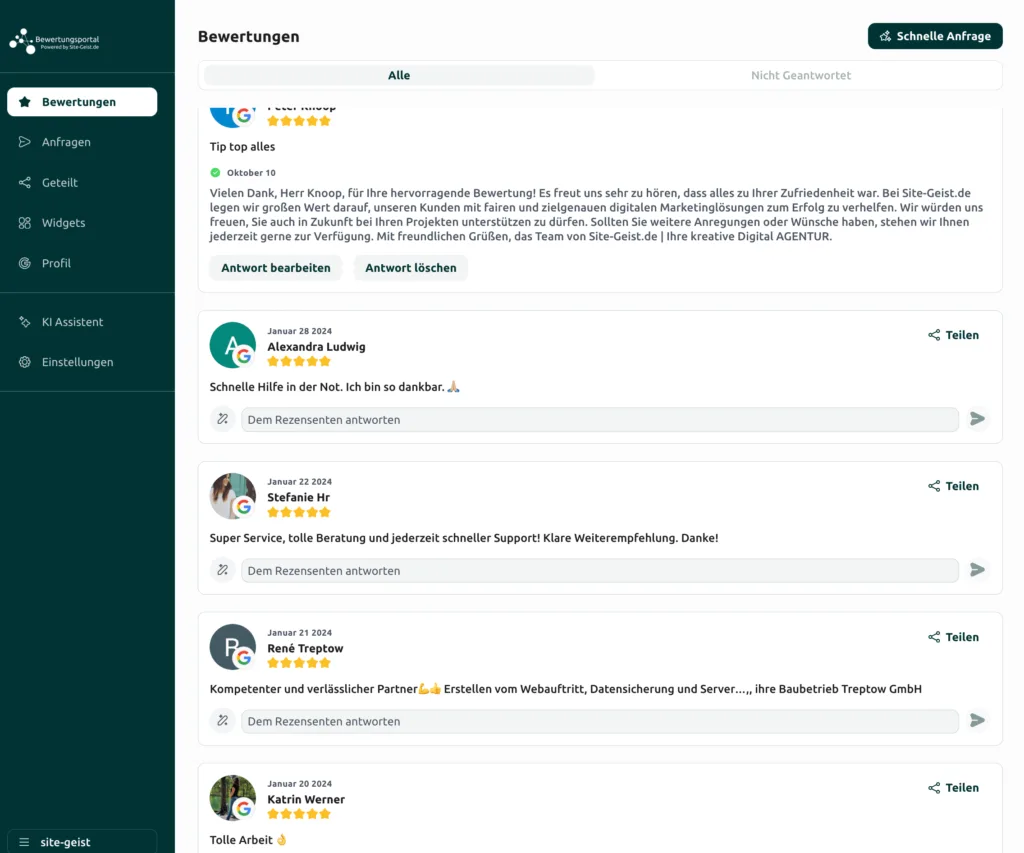
Task: Click the Schnelle Anfrage button
Action: click(935, 36)
